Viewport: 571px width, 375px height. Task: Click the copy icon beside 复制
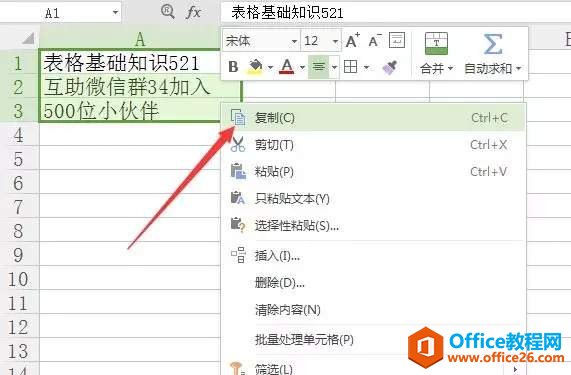[x=238, y=117]
